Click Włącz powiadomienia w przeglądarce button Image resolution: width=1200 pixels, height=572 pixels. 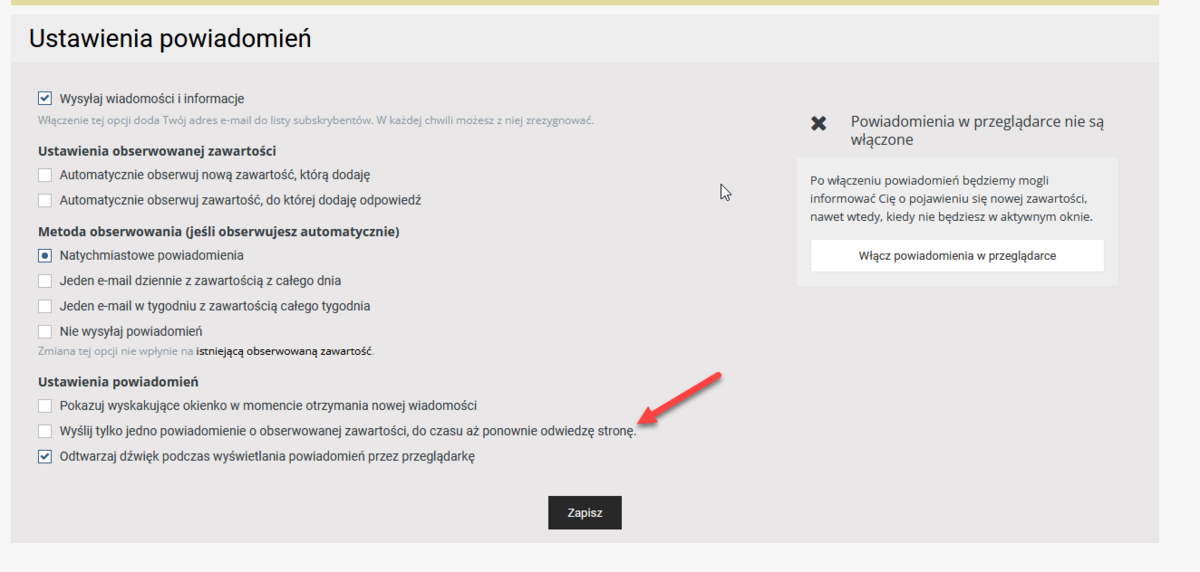(x=957, y=256)
